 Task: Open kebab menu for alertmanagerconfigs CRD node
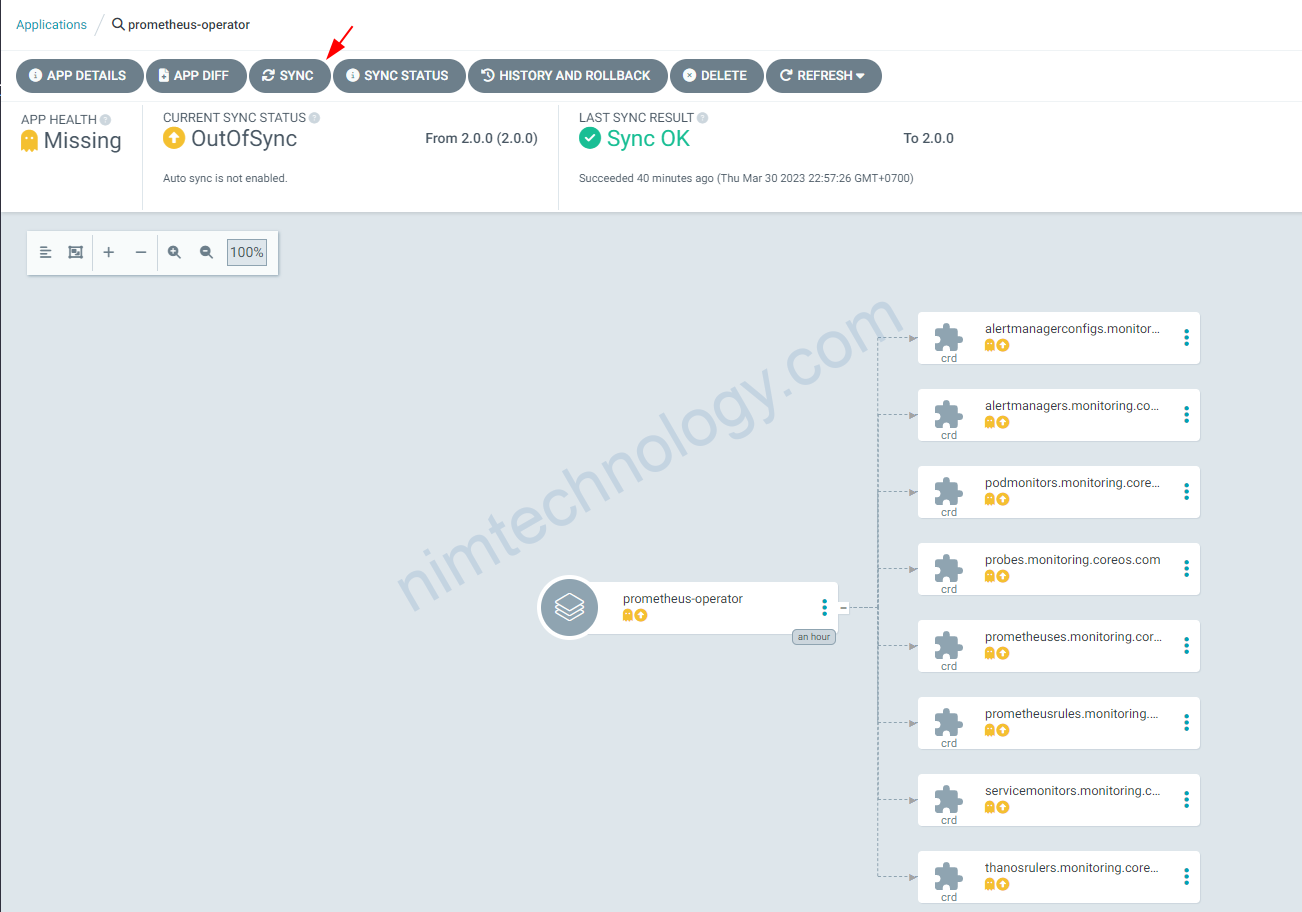(x=1186, y=338)
